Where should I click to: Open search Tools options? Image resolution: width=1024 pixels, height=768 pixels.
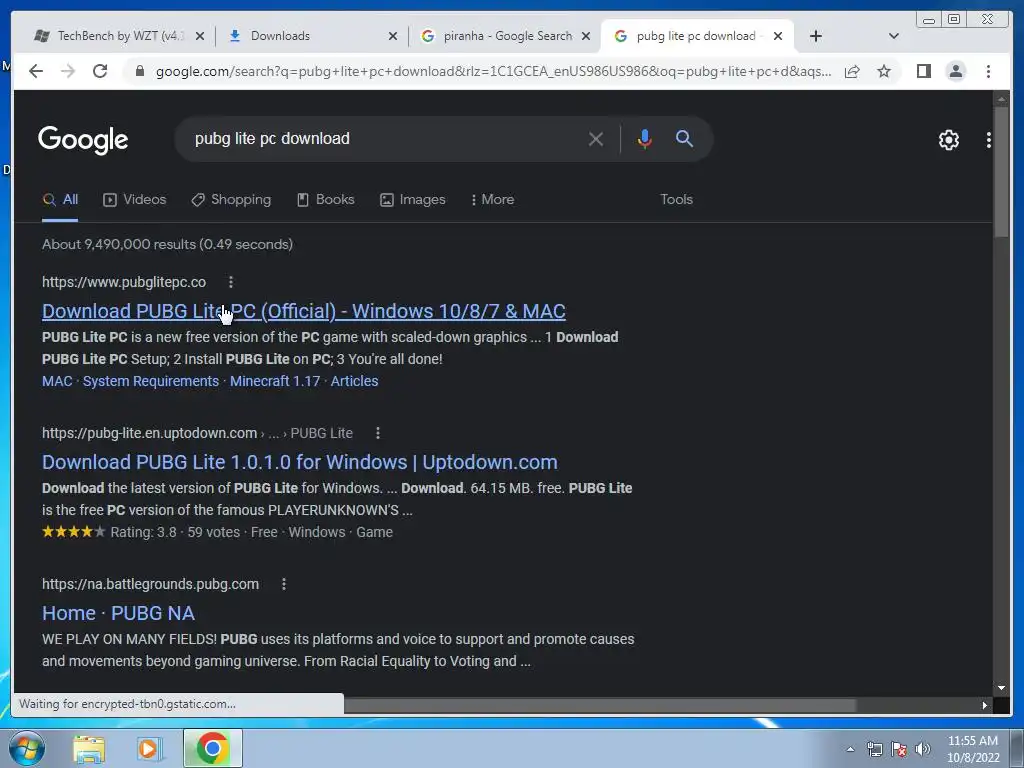pos(676,200)
